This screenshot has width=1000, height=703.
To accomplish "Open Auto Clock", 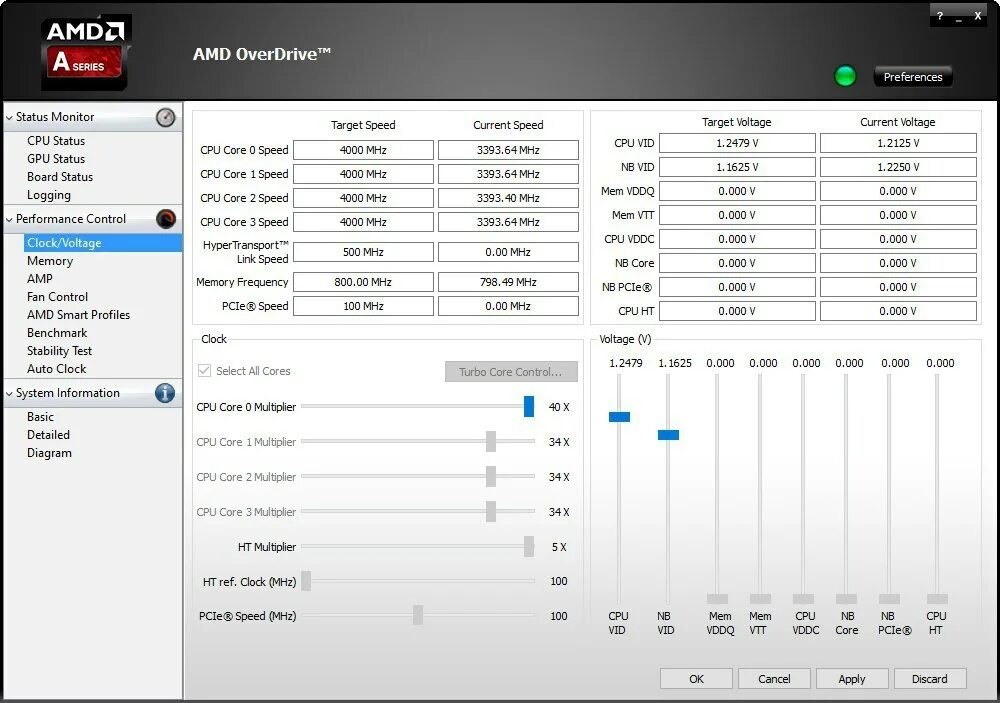I will (56, 369).
